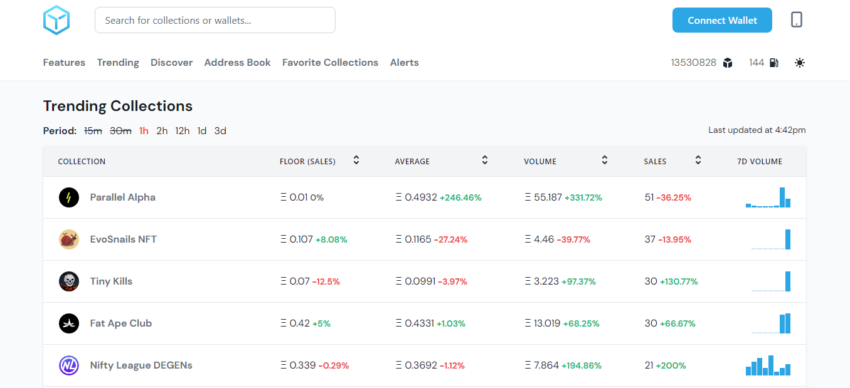
Task: Open the mobile device icon beside Connect Wallet
Action: [x=796, y=20]
